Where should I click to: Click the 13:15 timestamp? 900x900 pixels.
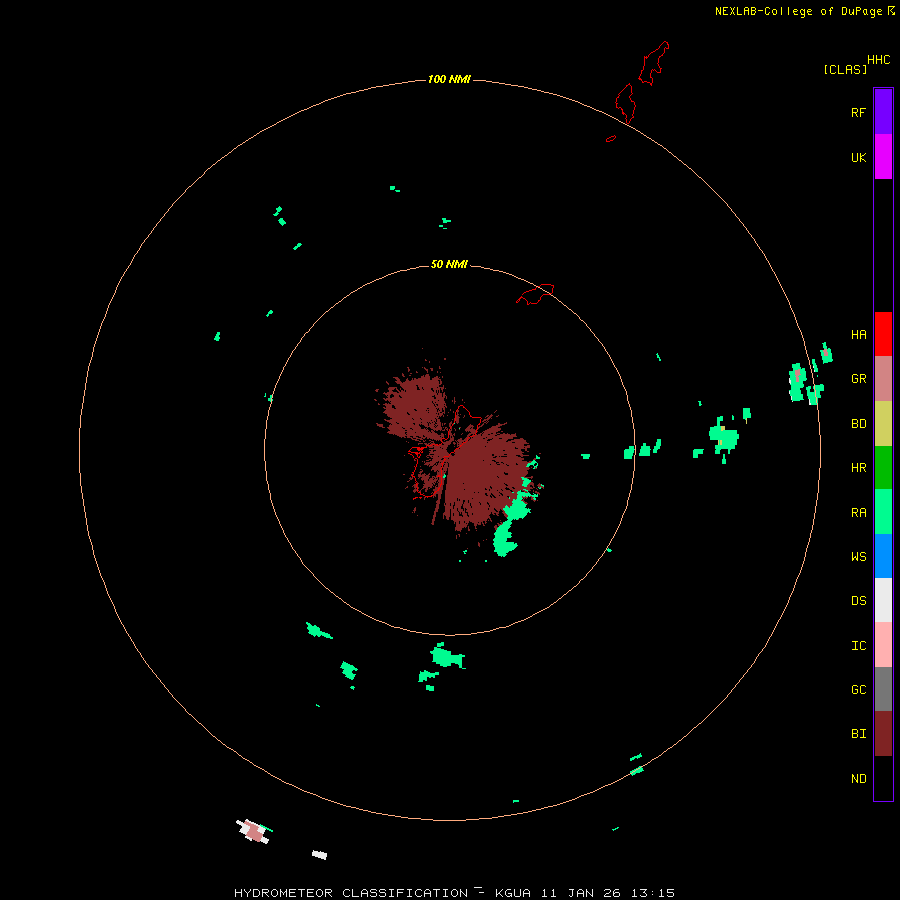click(652, 893)
